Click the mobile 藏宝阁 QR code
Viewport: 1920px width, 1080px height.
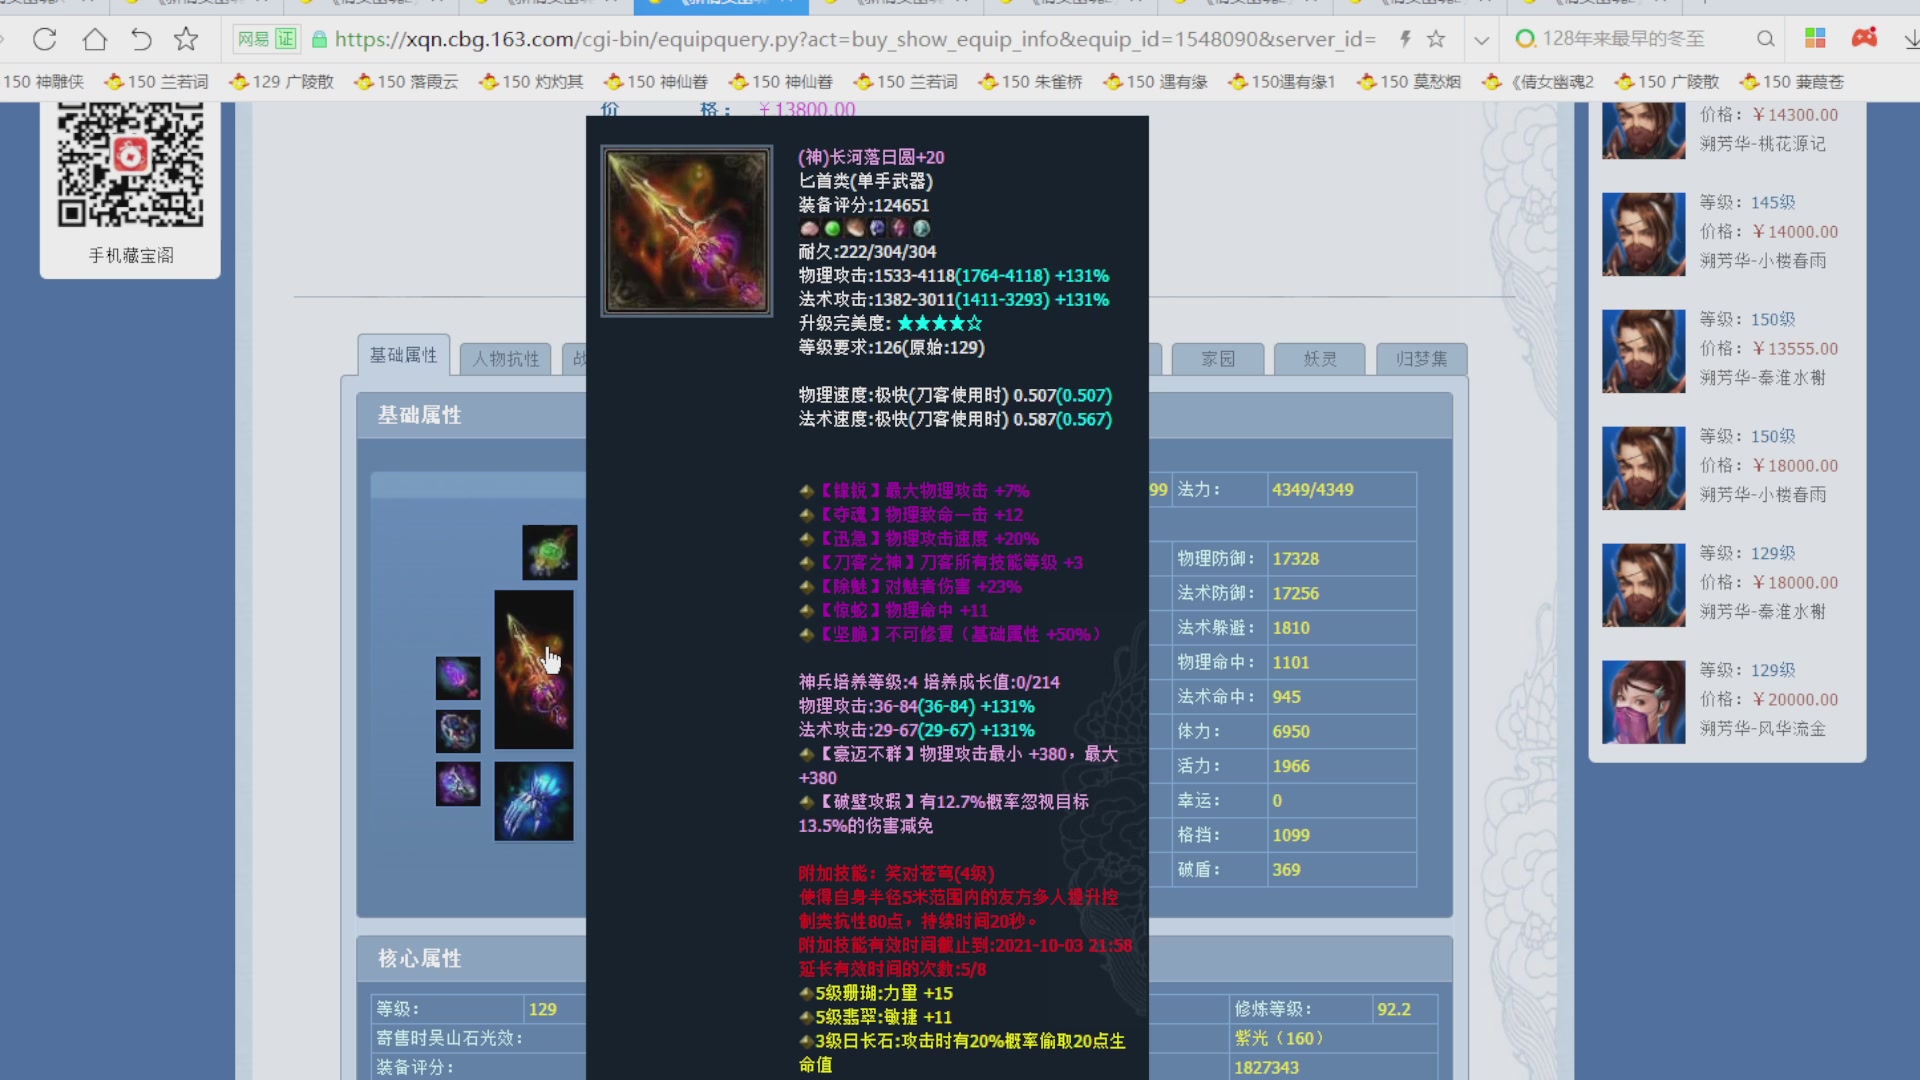pos(131,164)
